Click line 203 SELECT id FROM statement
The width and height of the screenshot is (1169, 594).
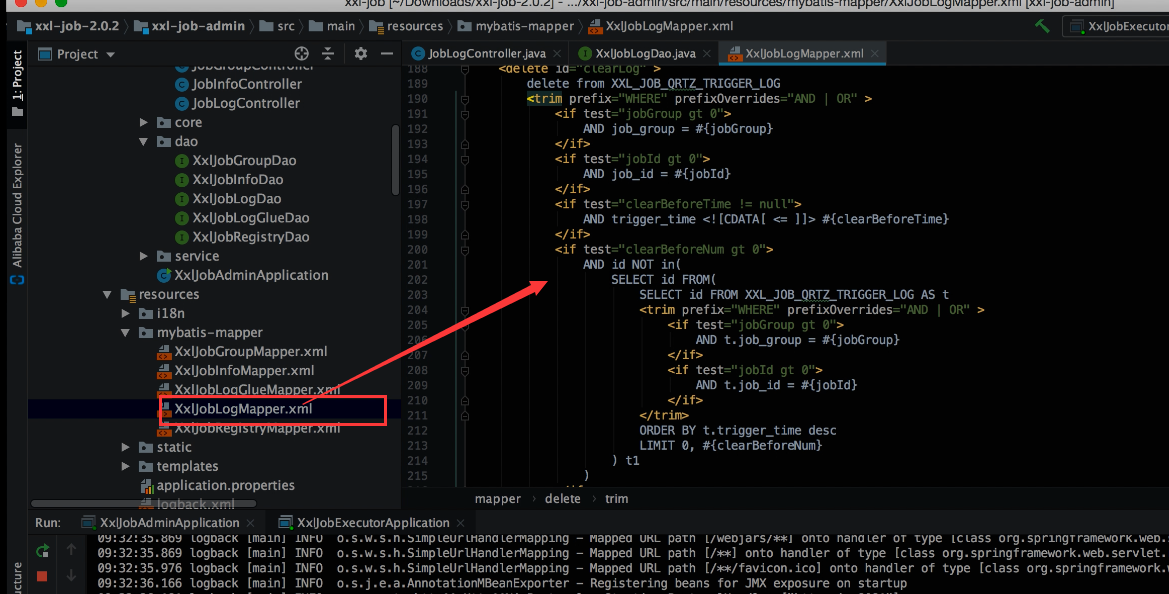[x=794, y=295]
